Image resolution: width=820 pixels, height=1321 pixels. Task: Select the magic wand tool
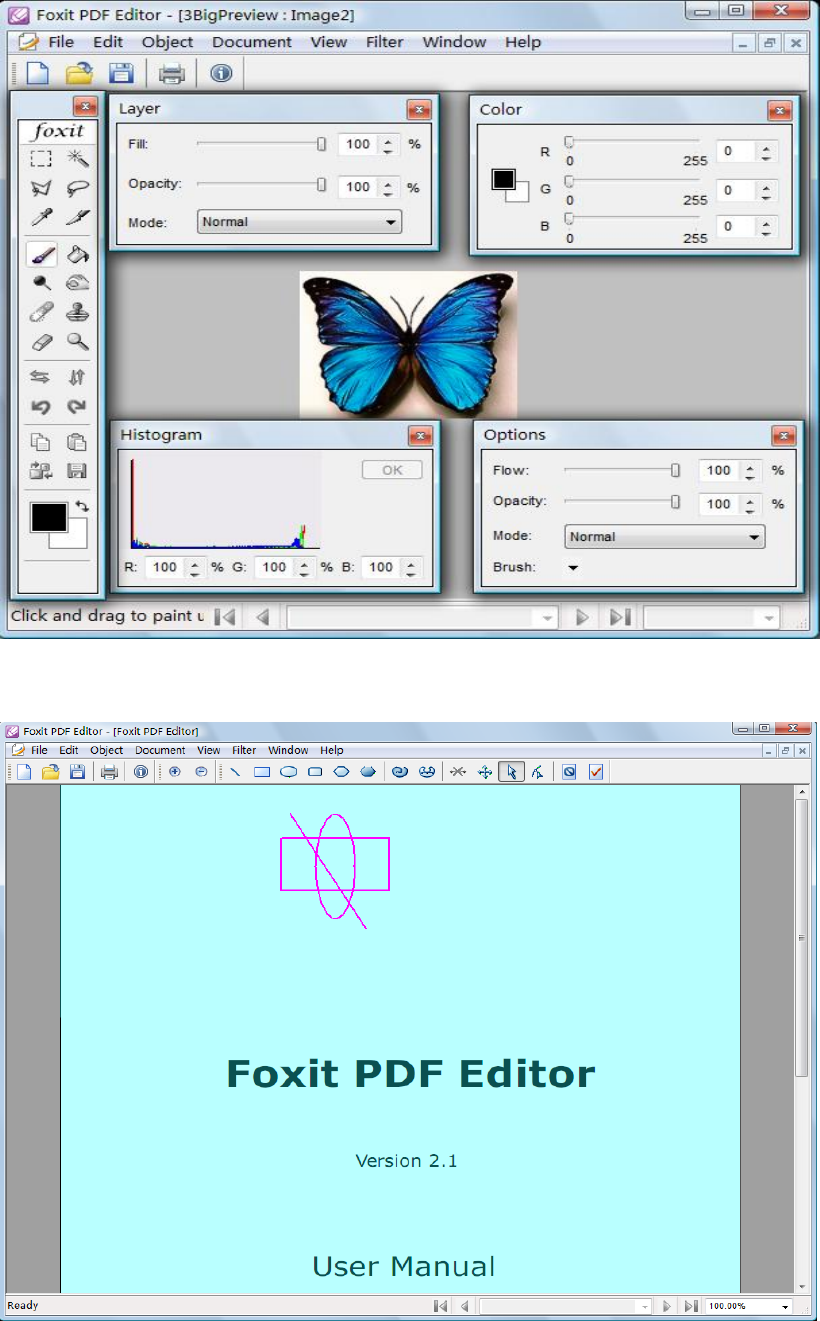tap(77, 158)
